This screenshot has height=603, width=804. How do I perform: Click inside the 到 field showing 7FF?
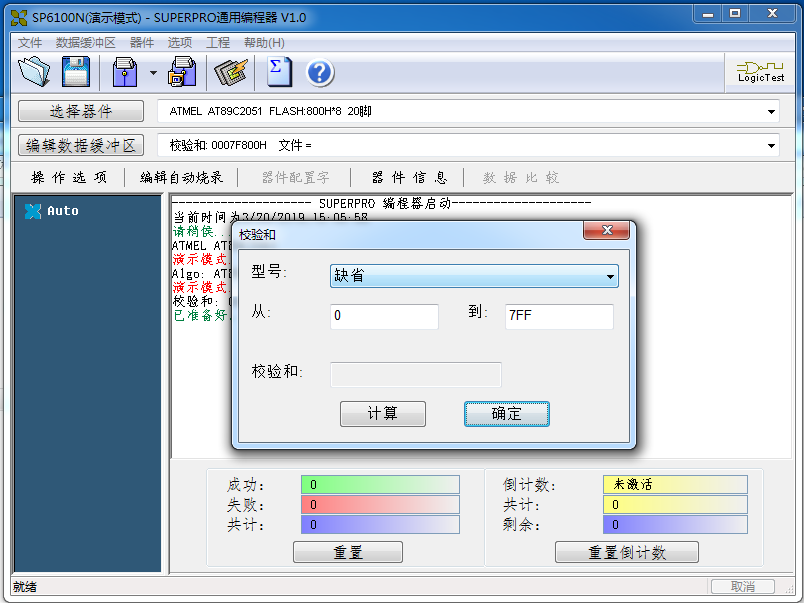558,316
